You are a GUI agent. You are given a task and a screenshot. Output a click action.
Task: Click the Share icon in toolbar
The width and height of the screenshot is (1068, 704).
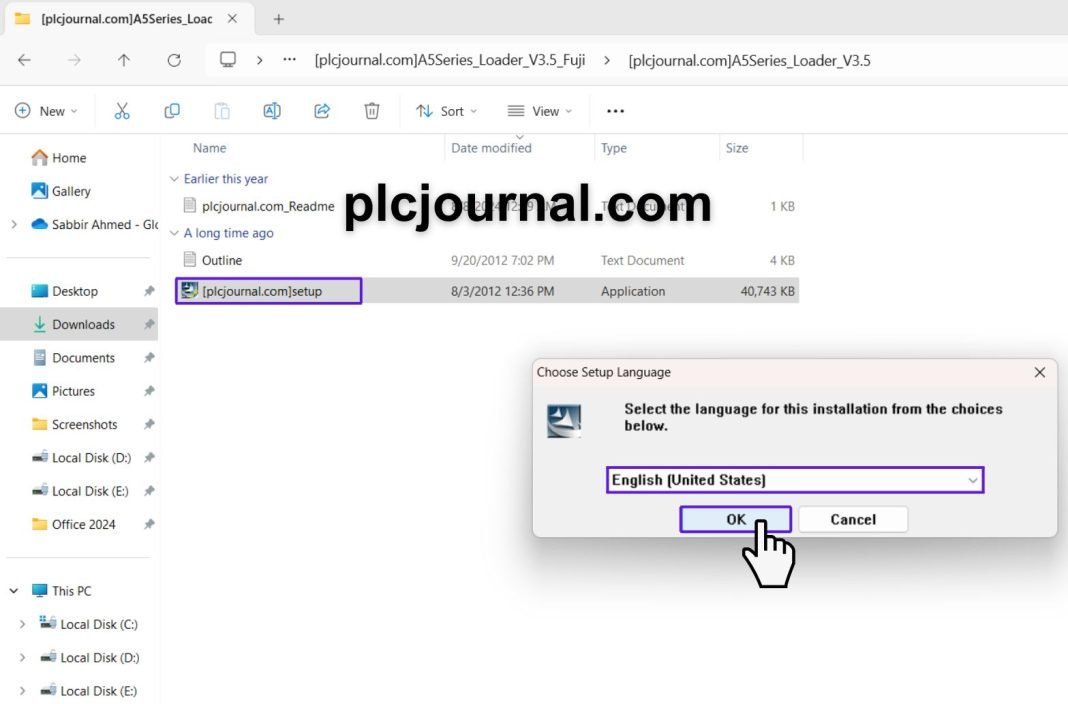[x=322, y=111]
